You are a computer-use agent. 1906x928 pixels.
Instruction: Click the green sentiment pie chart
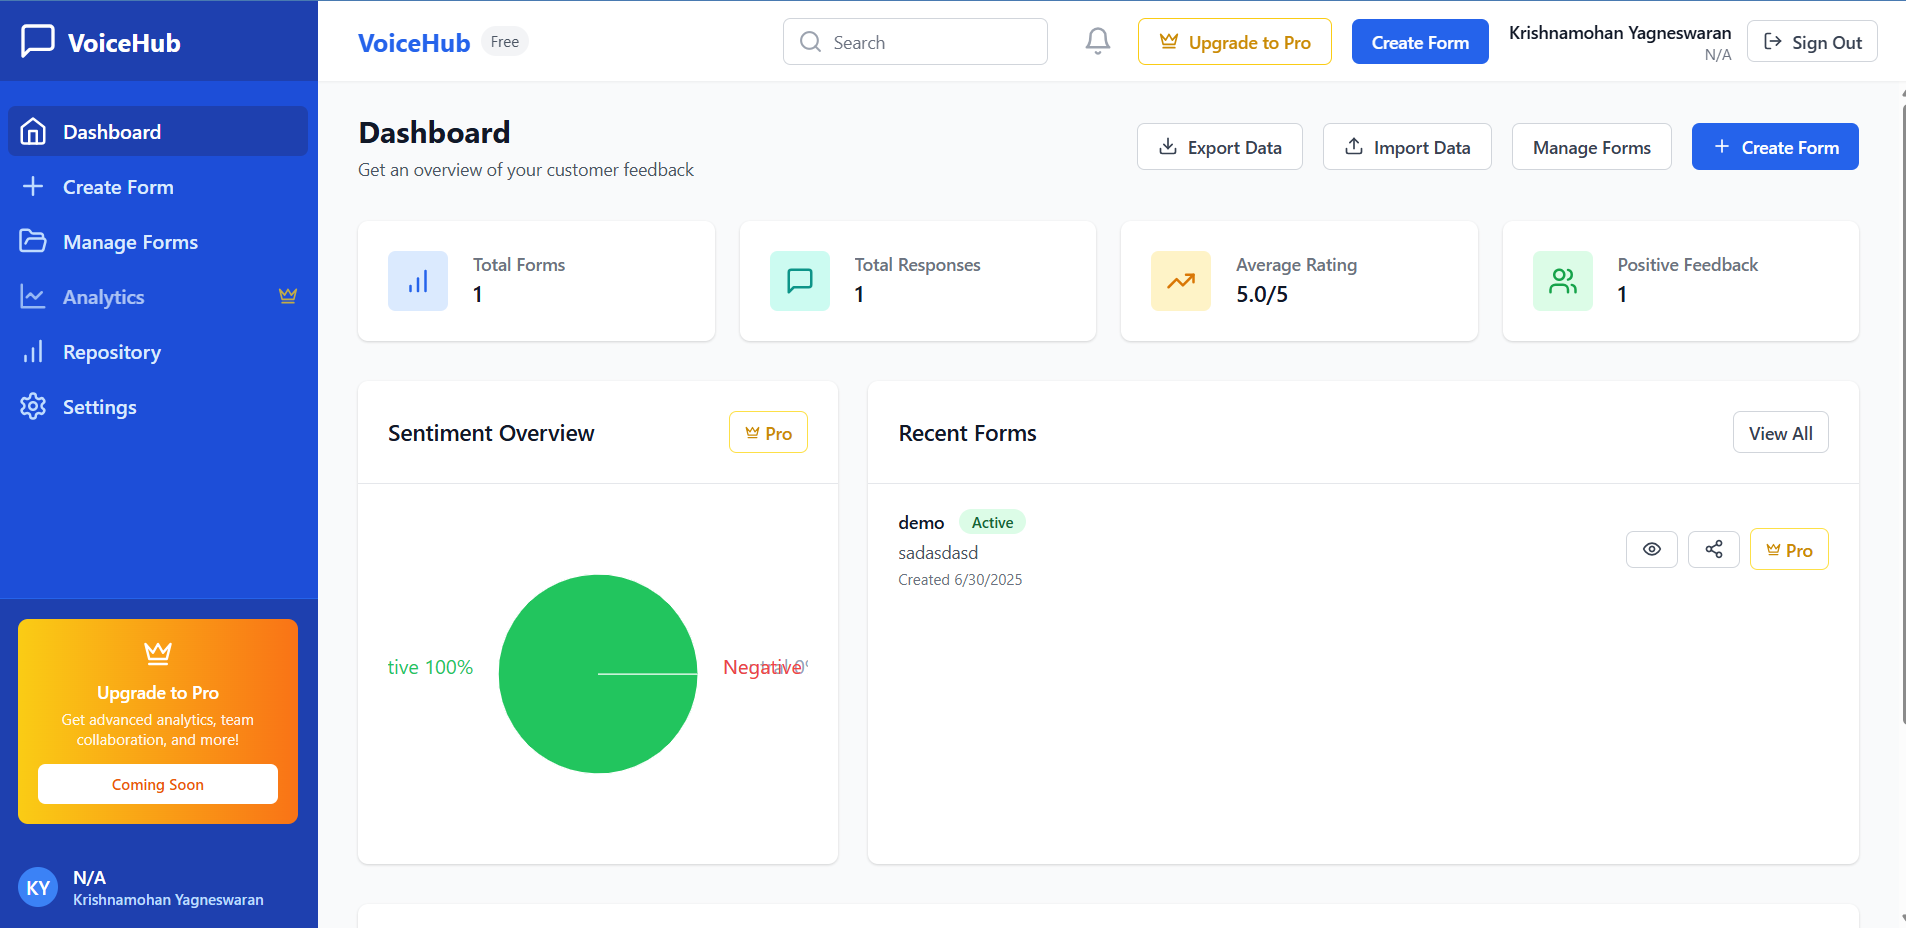pos(598,674)
